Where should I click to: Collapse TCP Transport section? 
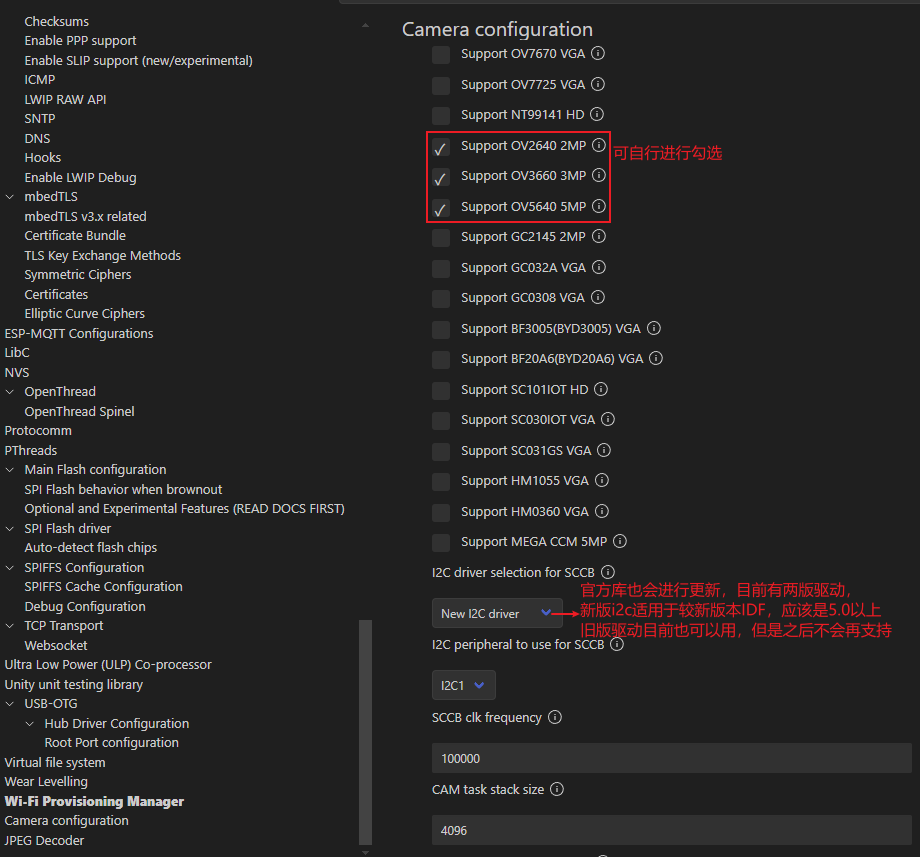10,626
